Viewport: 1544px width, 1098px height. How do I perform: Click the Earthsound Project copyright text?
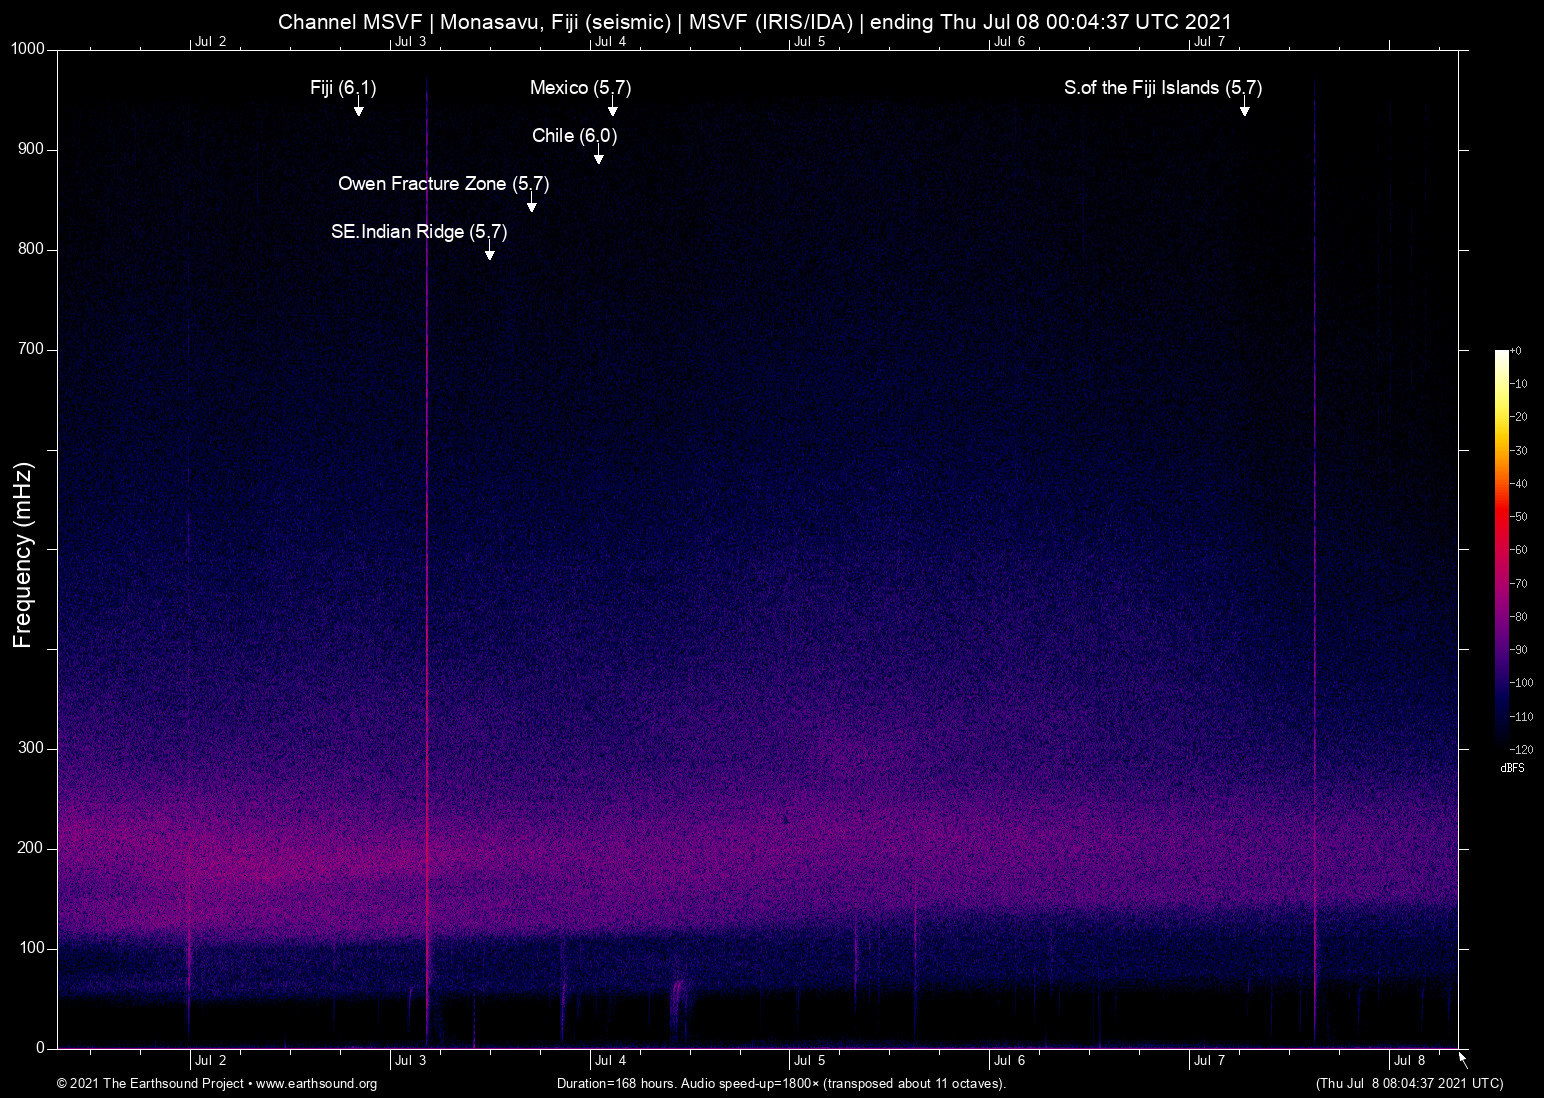(x=217, y=1084)
